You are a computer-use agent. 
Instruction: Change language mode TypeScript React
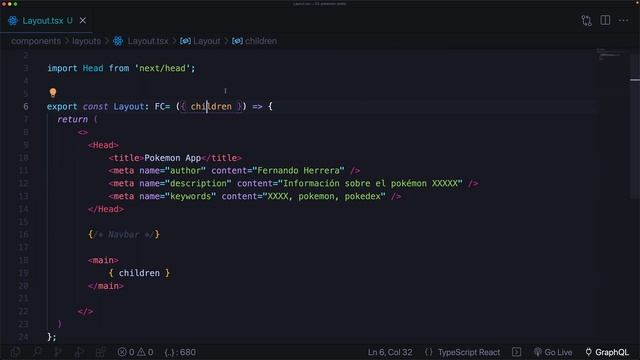[469, 352]
